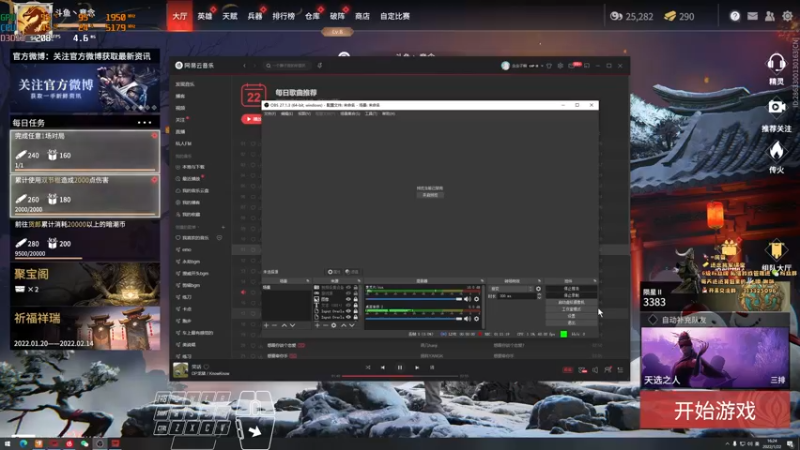Click red play-all button under daily recommendations
800x450 pixels.
251,119
